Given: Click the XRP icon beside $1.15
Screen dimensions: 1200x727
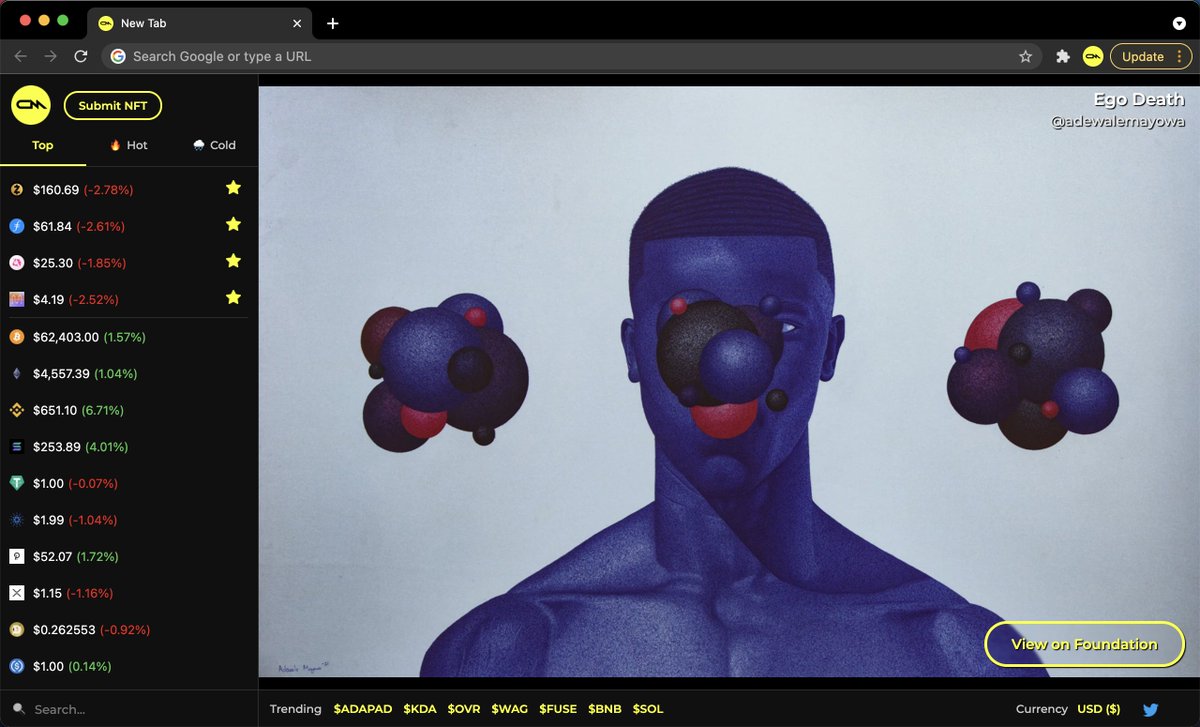Looking at the screenshot, I should click(16, 593).
